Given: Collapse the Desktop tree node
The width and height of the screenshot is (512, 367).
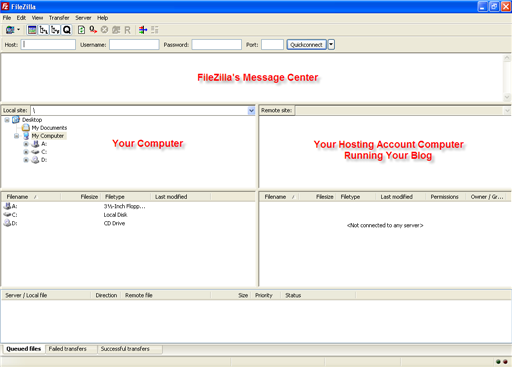Looking at the screenshot, I should coord(7,120).
